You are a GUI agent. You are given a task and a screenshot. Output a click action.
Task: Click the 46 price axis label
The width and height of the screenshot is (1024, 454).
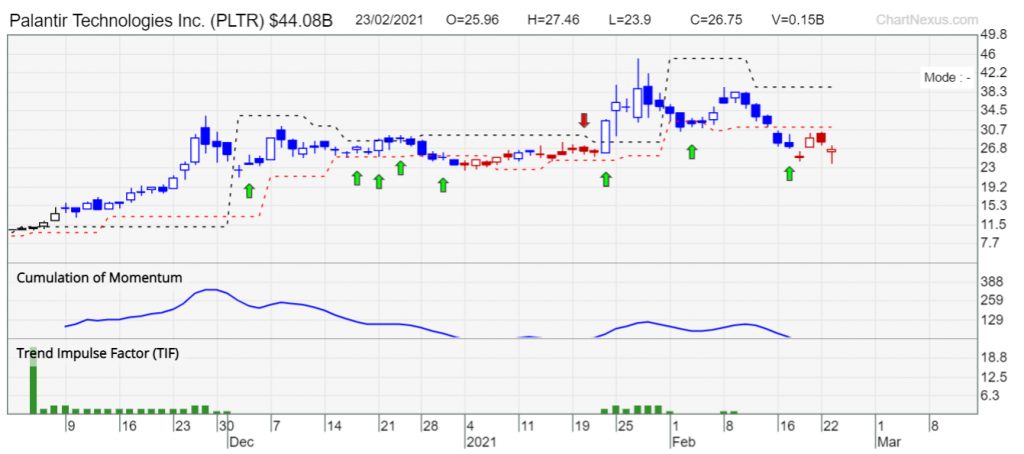[x=989, y=53]
